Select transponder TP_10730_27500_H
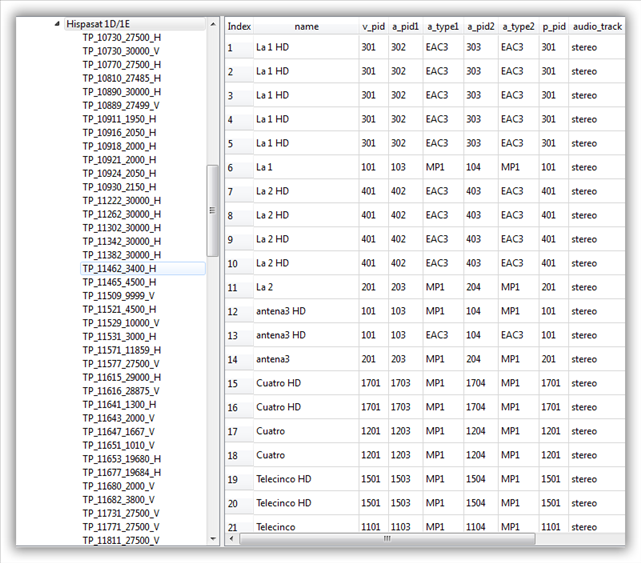This screenshot has height=563, width=641. tap(122, 38)
